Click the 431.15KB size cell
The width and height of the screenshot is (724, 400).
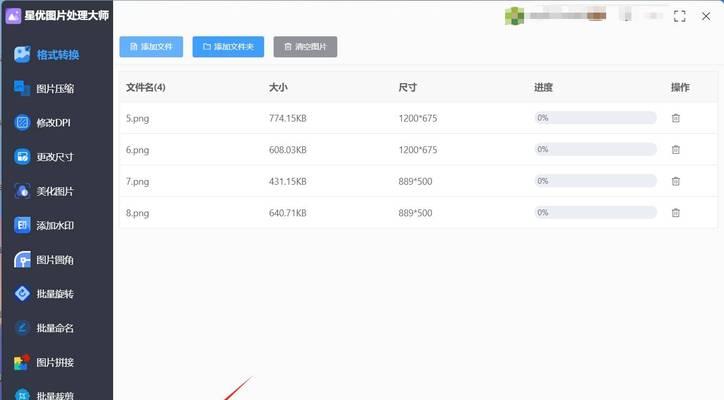coord(288,182)
